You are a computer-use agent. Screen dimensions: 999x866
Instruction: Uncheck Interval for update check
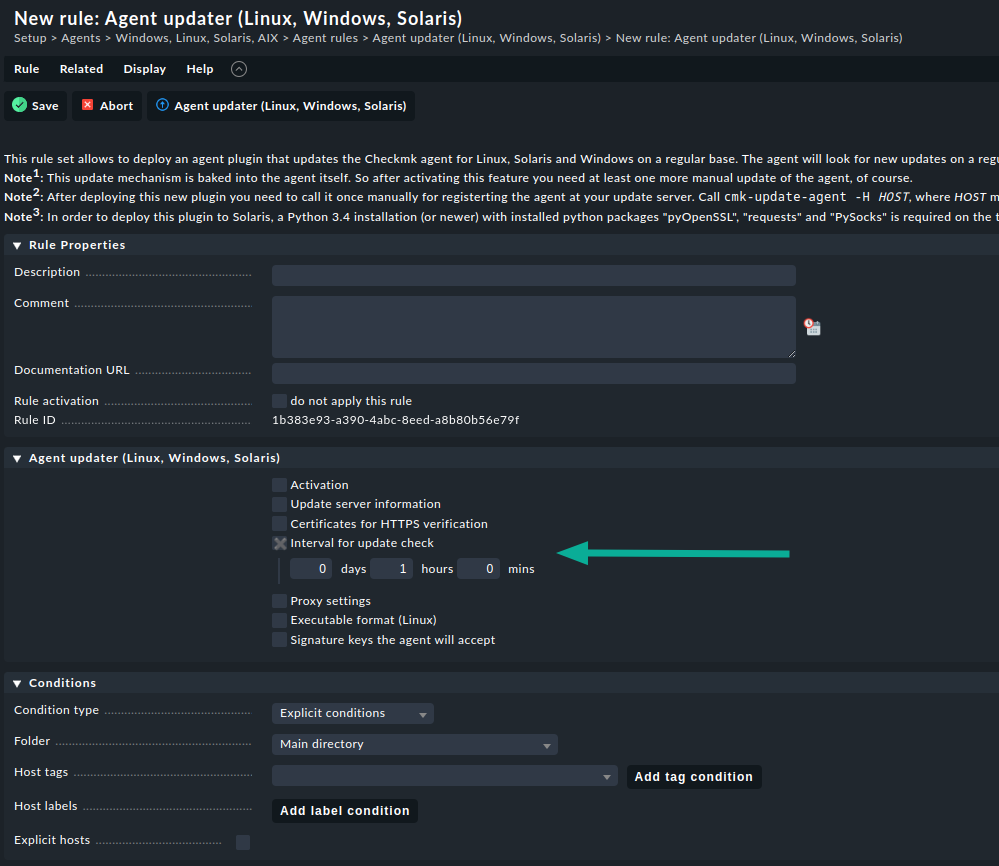point(279,543)
